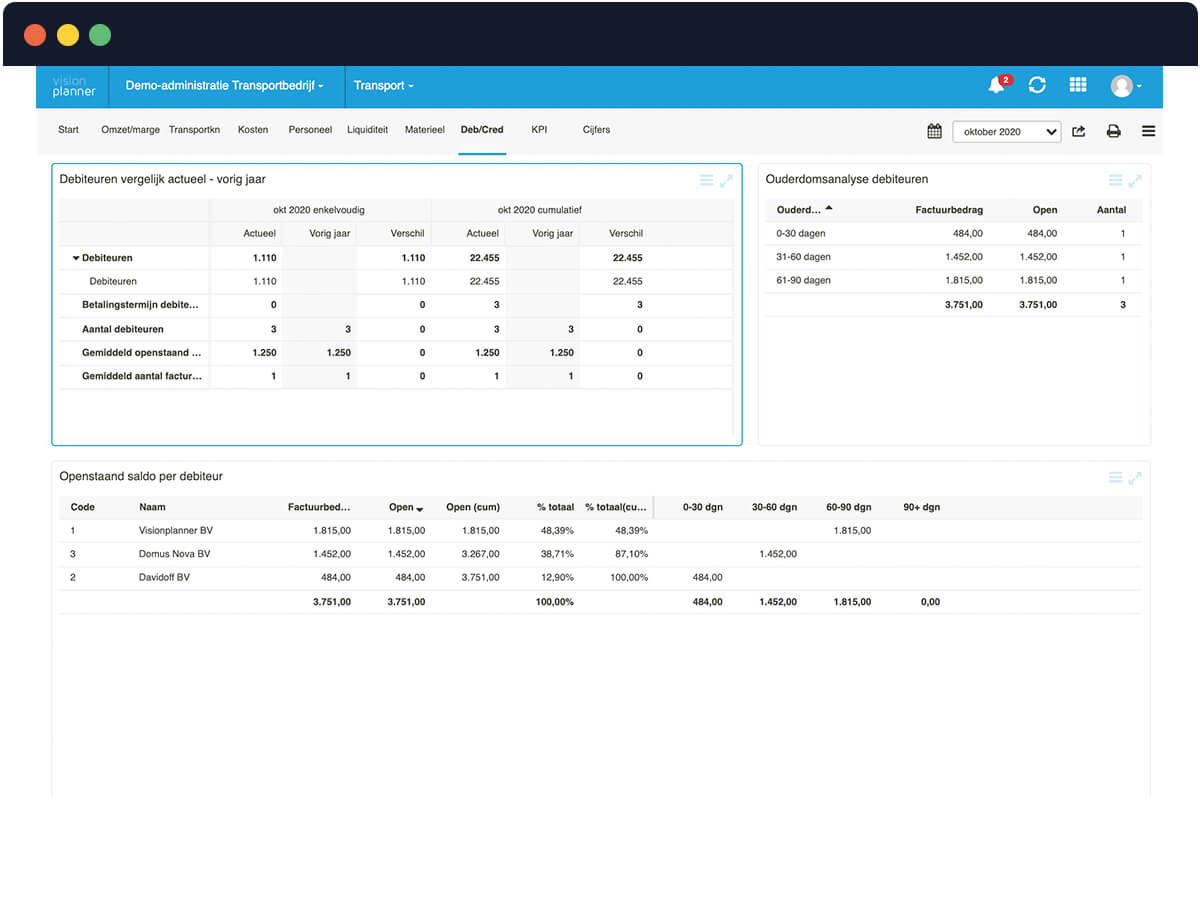Viewport: 1200px width, 900px height.
Task: Sort by the Ouderdom column header
Action: coord(804,210)
